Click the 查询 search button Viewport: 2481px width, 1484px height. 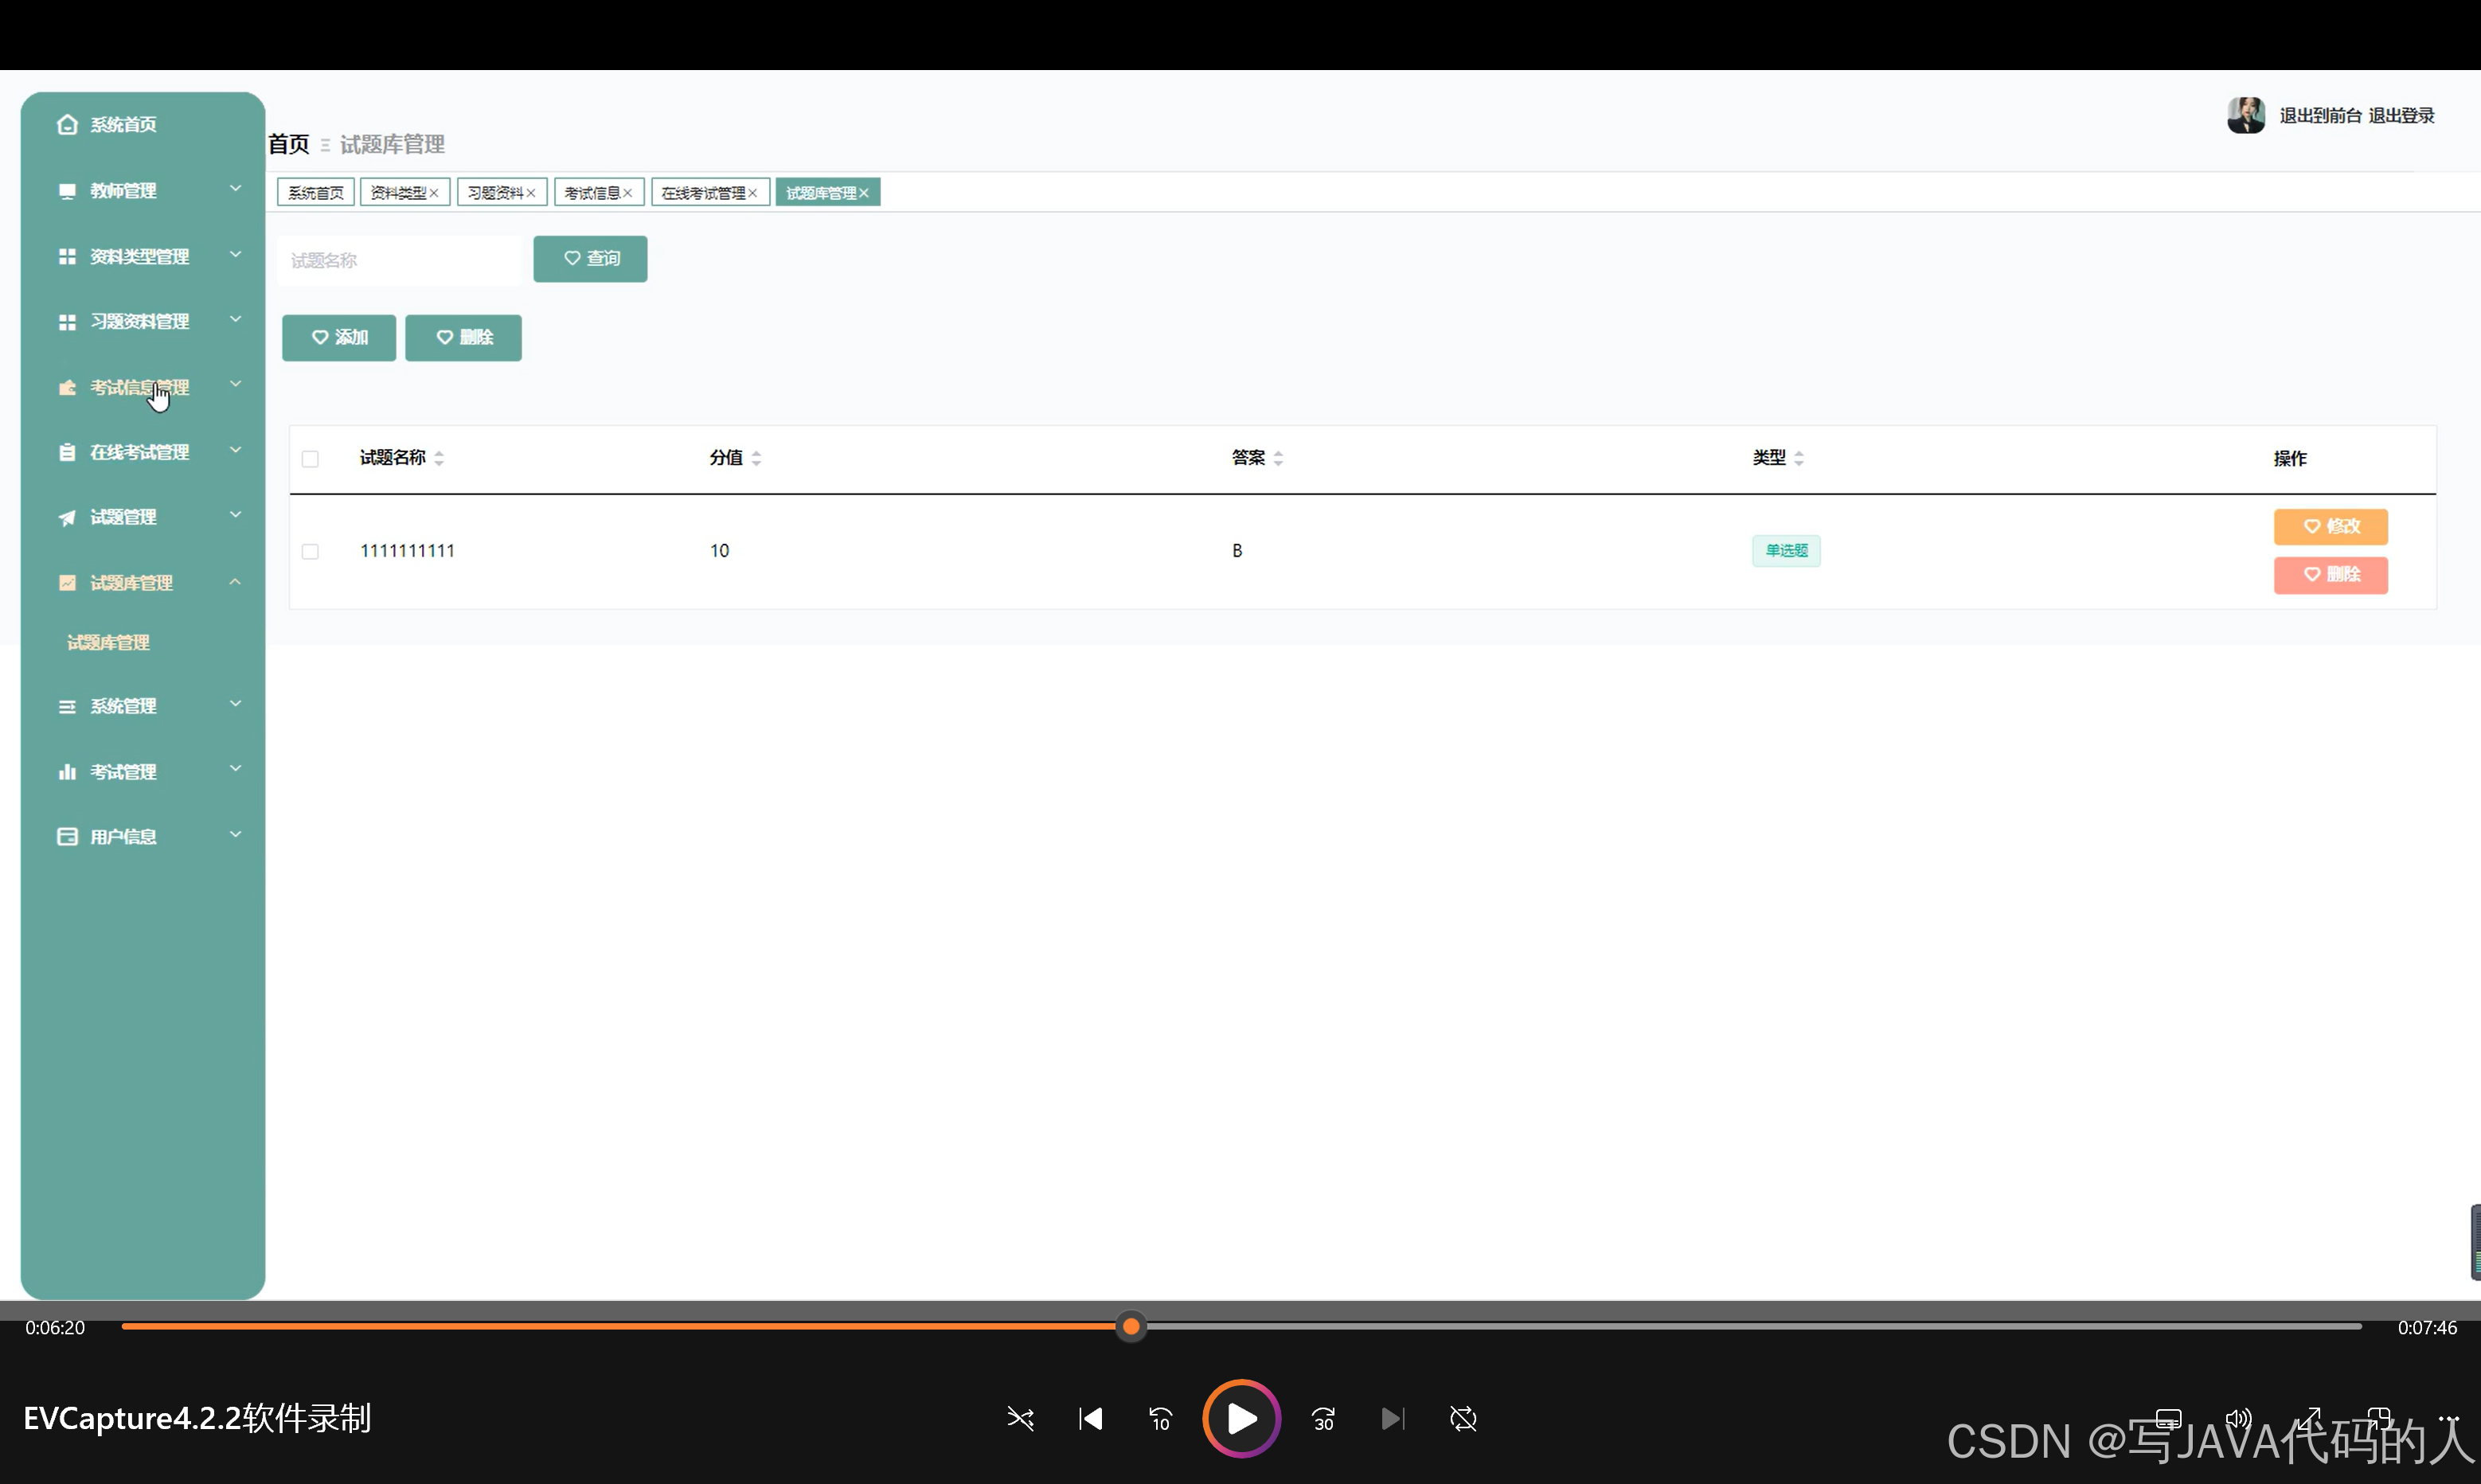pos(590,259)
